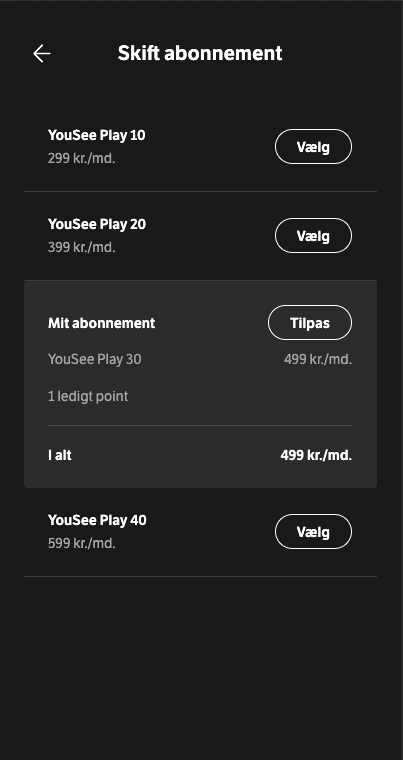Screen dimensions: 403x760
Task: Click the grey 499 kr./md. beside Play 30
Action: click(318, 360)
